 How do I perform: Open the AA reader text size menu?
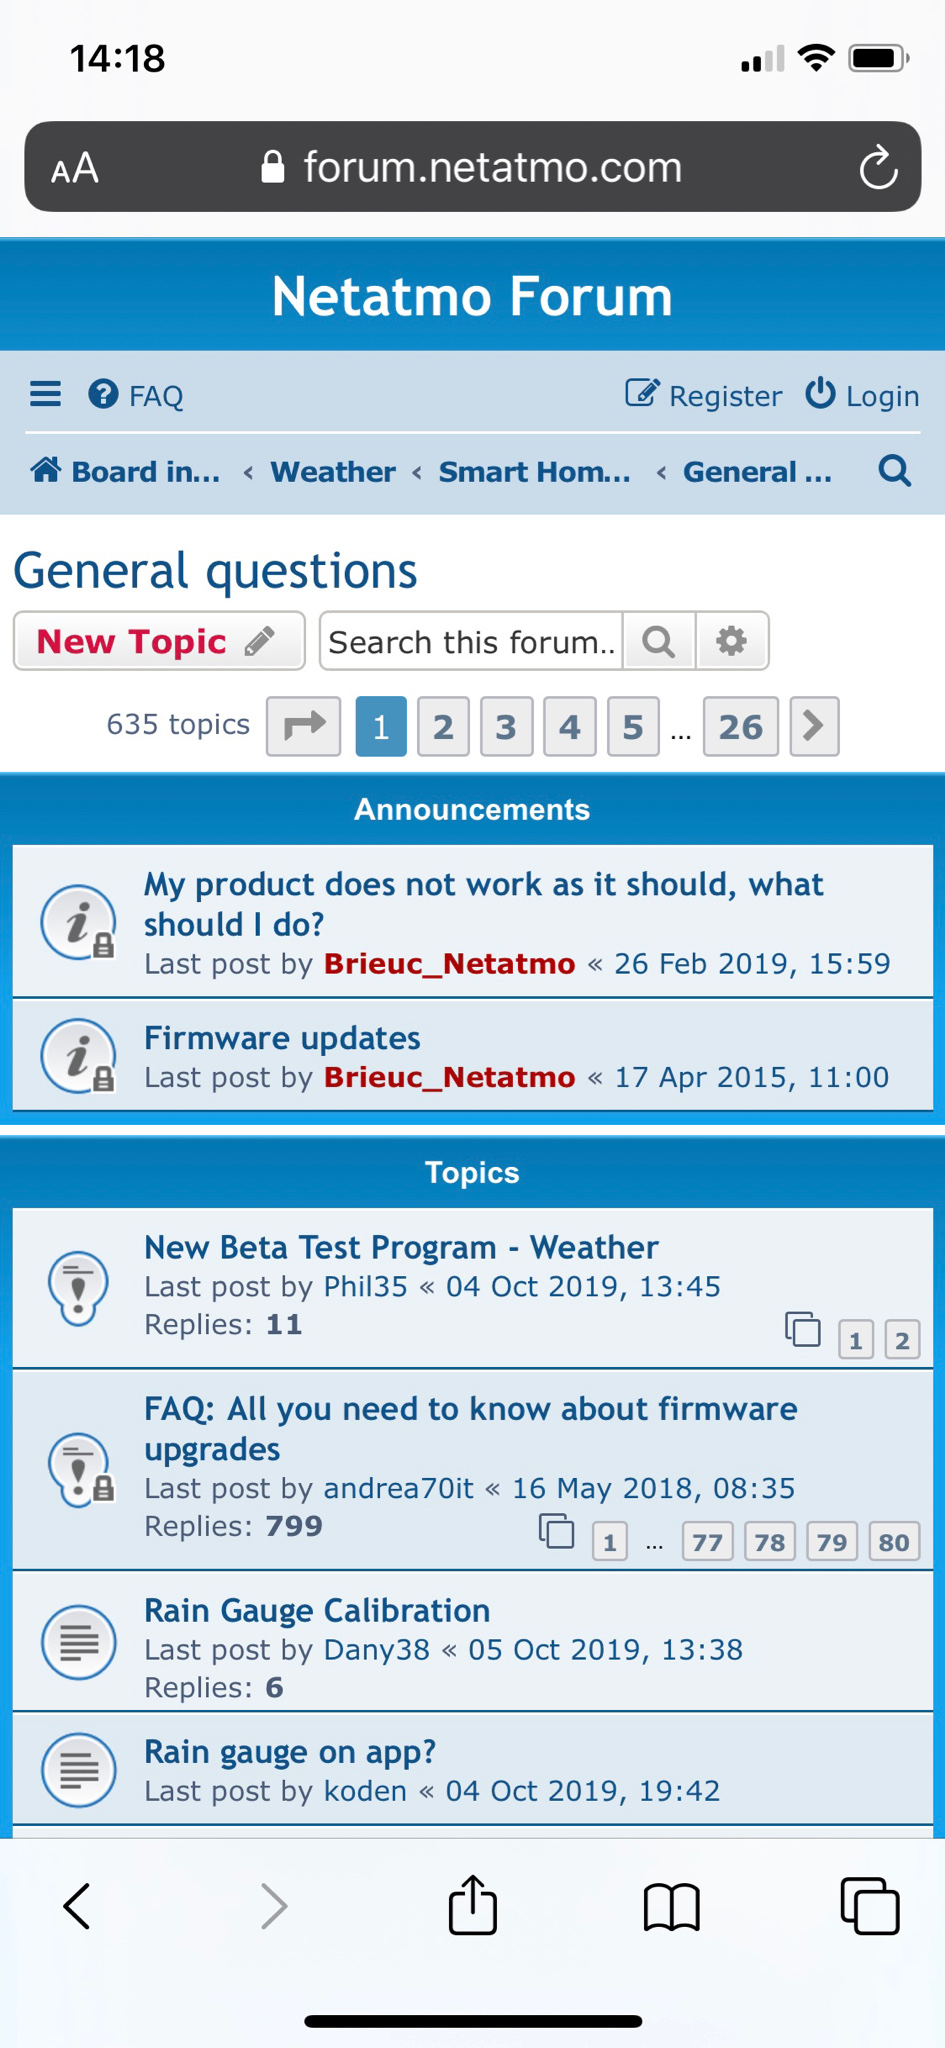pos(76,168)
